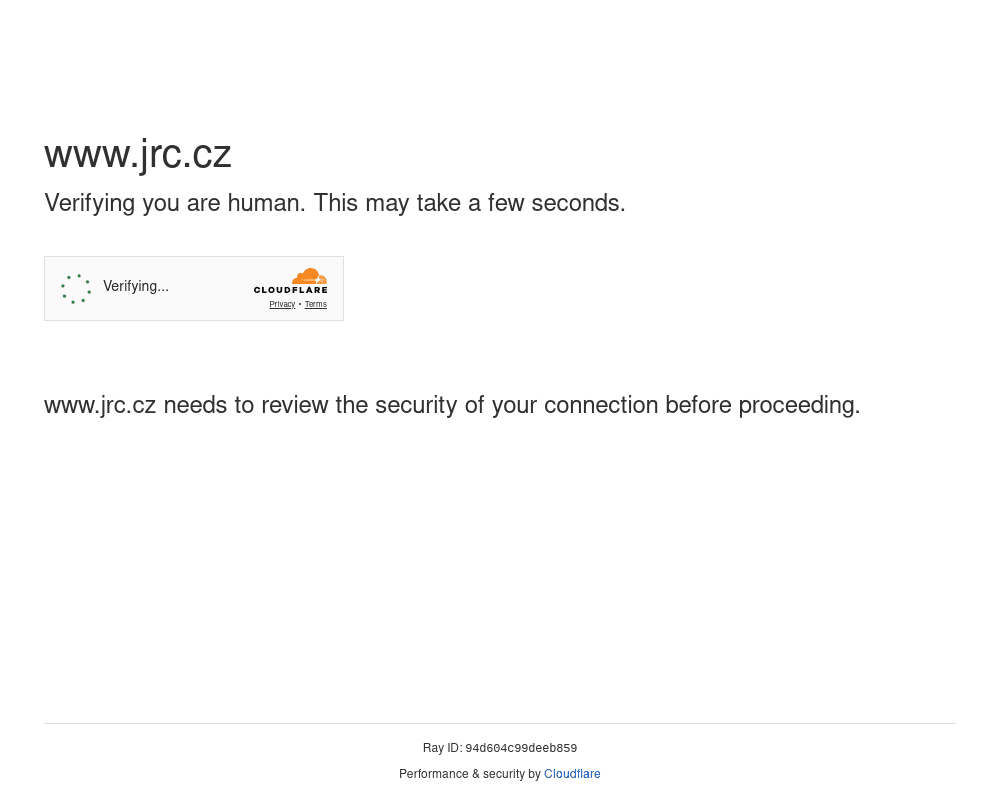This screenshot has width=1000, height=800.
Task: Click the "Verifying you are human" sentence
Action: click(175, 204)
